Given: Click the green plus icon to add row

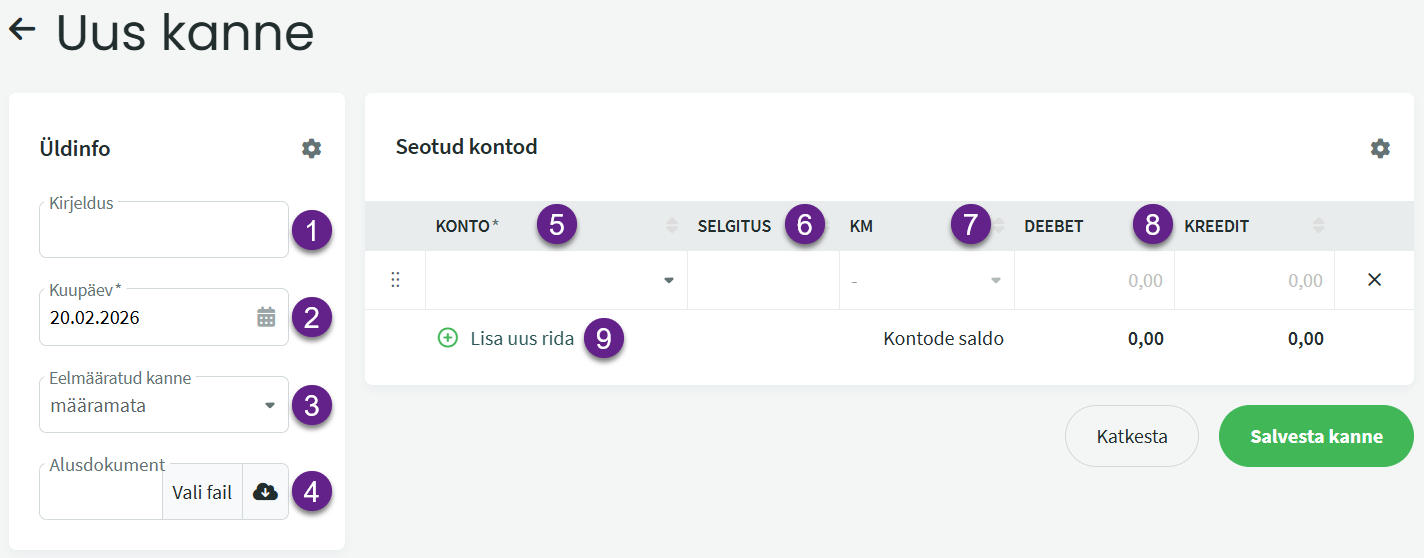Looking at the screenshot, I should (x=448, y=338).
